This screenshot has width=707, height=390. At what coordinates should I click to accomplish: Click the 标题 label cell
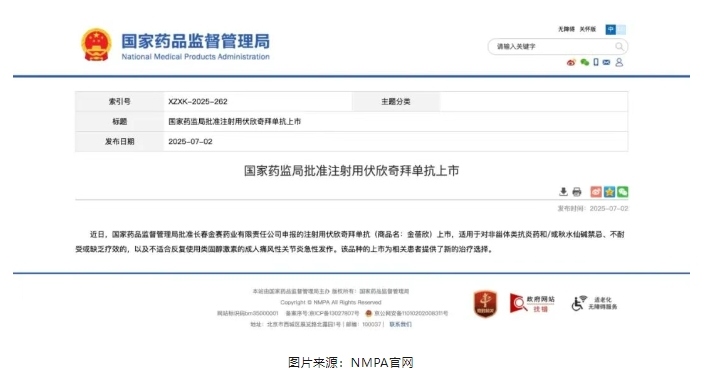click(119, 122)
